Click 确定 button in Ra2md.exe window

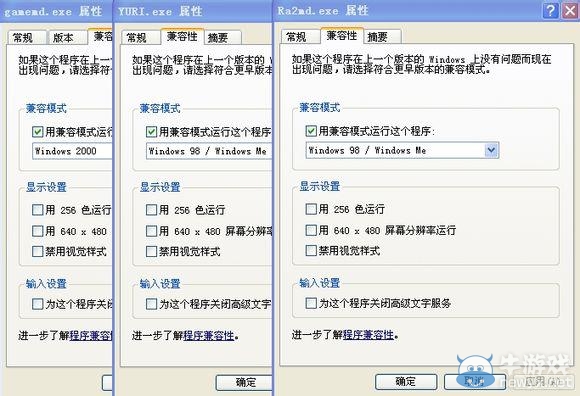point(406,381)
